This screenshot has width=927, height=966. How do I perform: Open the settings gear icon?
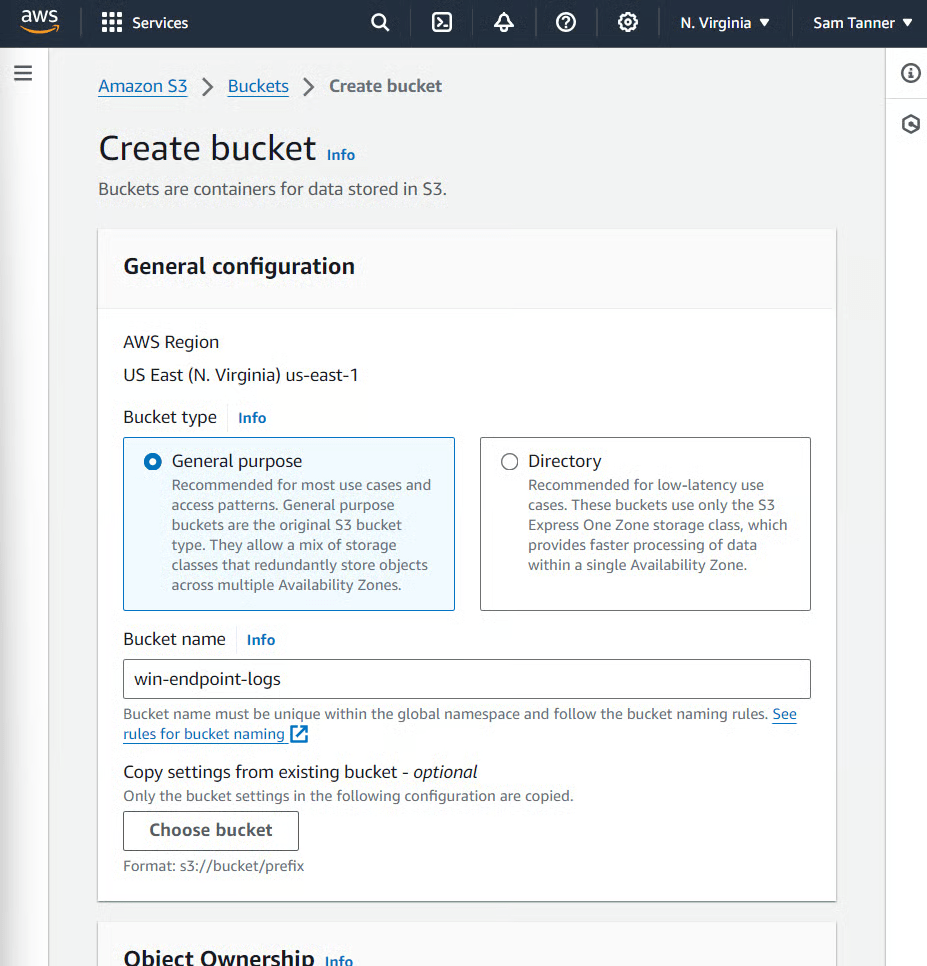tap(628, 23)
